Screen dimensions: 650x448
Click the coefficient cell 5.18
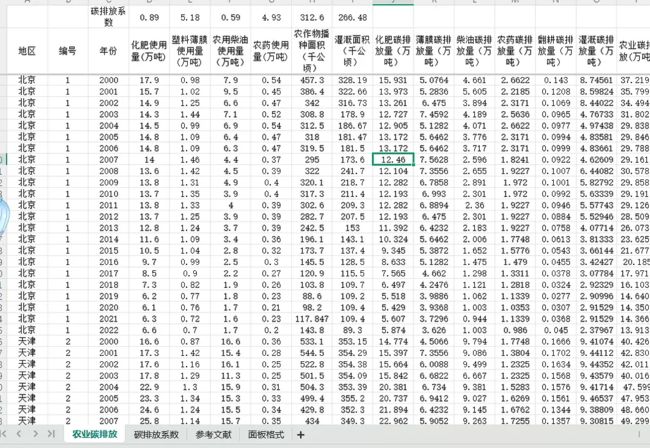pyautogui.click(x=189, y=17)
